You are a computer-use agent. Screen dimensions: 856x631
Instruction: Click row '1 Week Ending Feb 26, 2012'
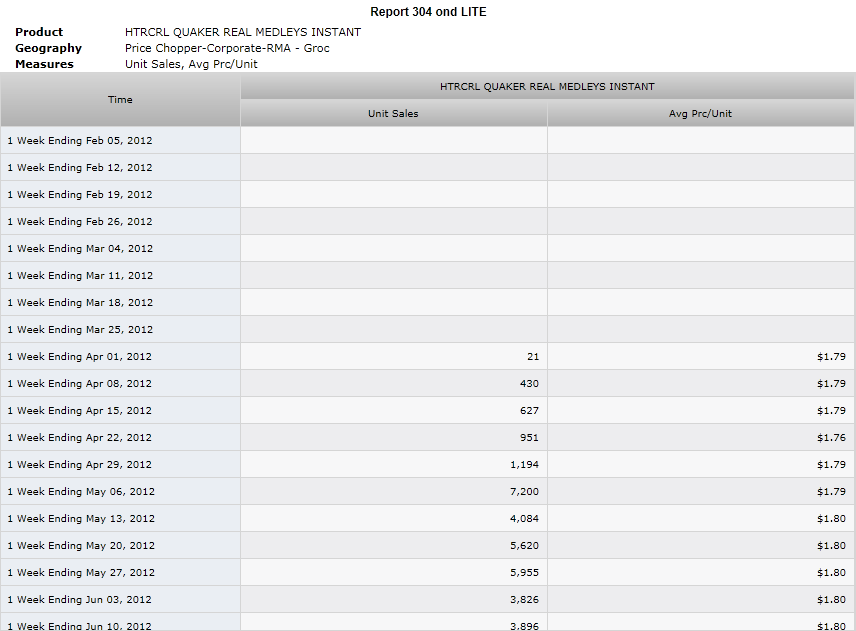tap(427, 222)
